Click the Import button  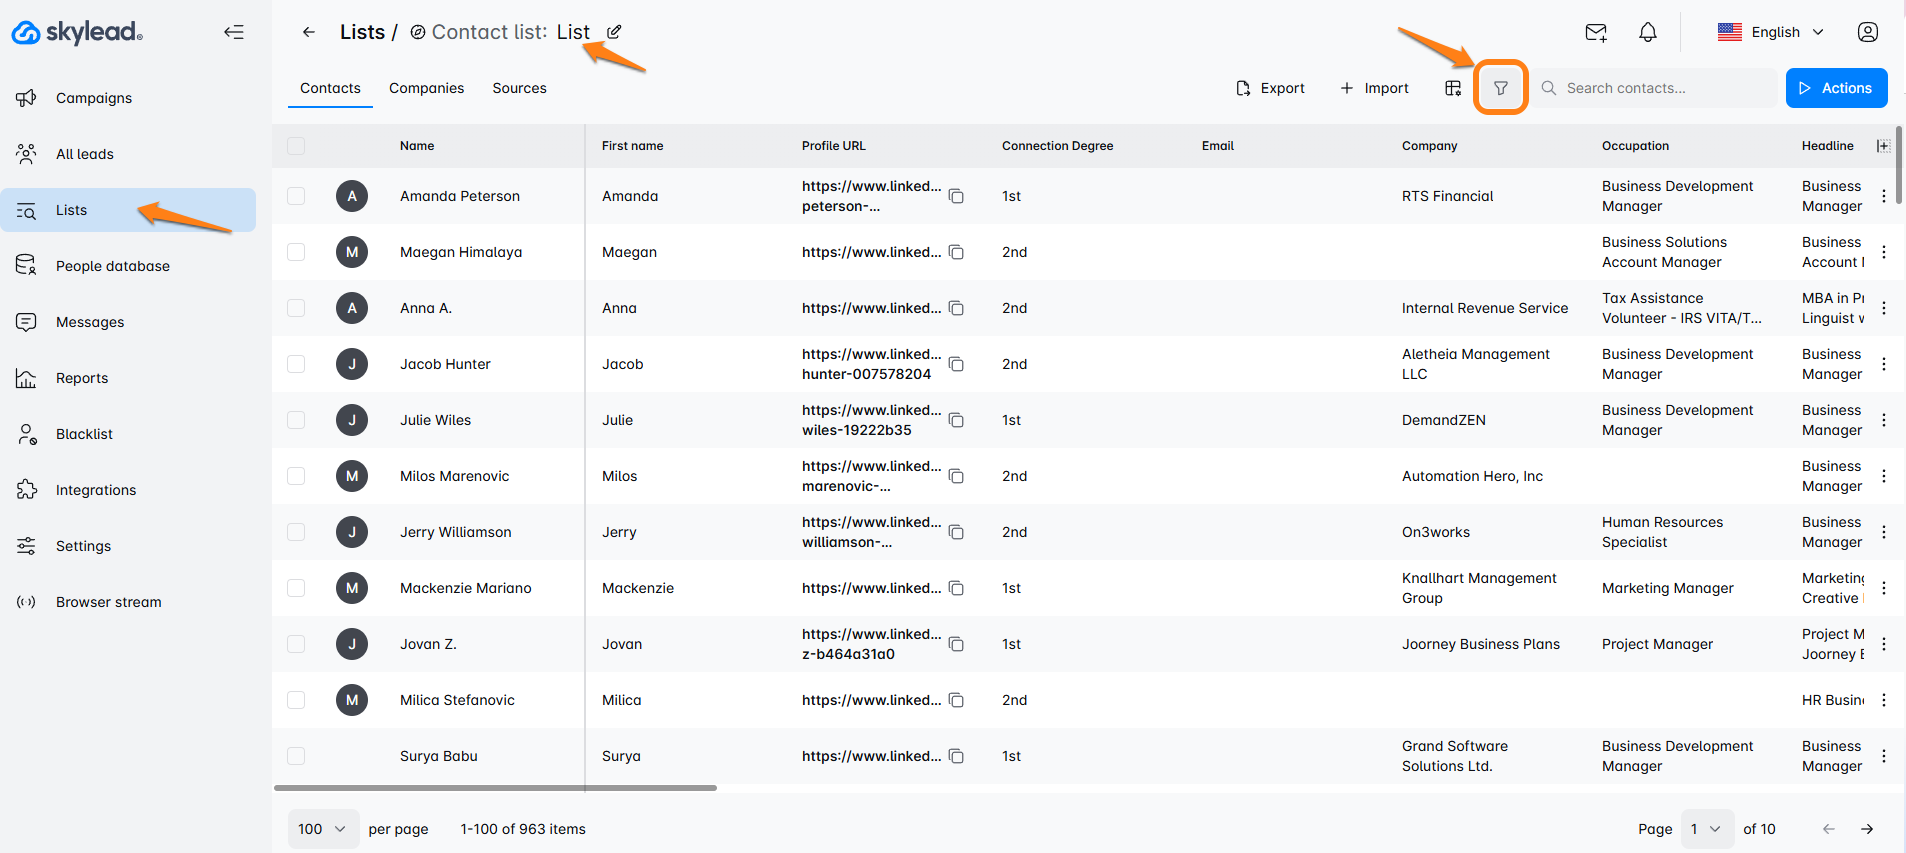pos(1374,88)
